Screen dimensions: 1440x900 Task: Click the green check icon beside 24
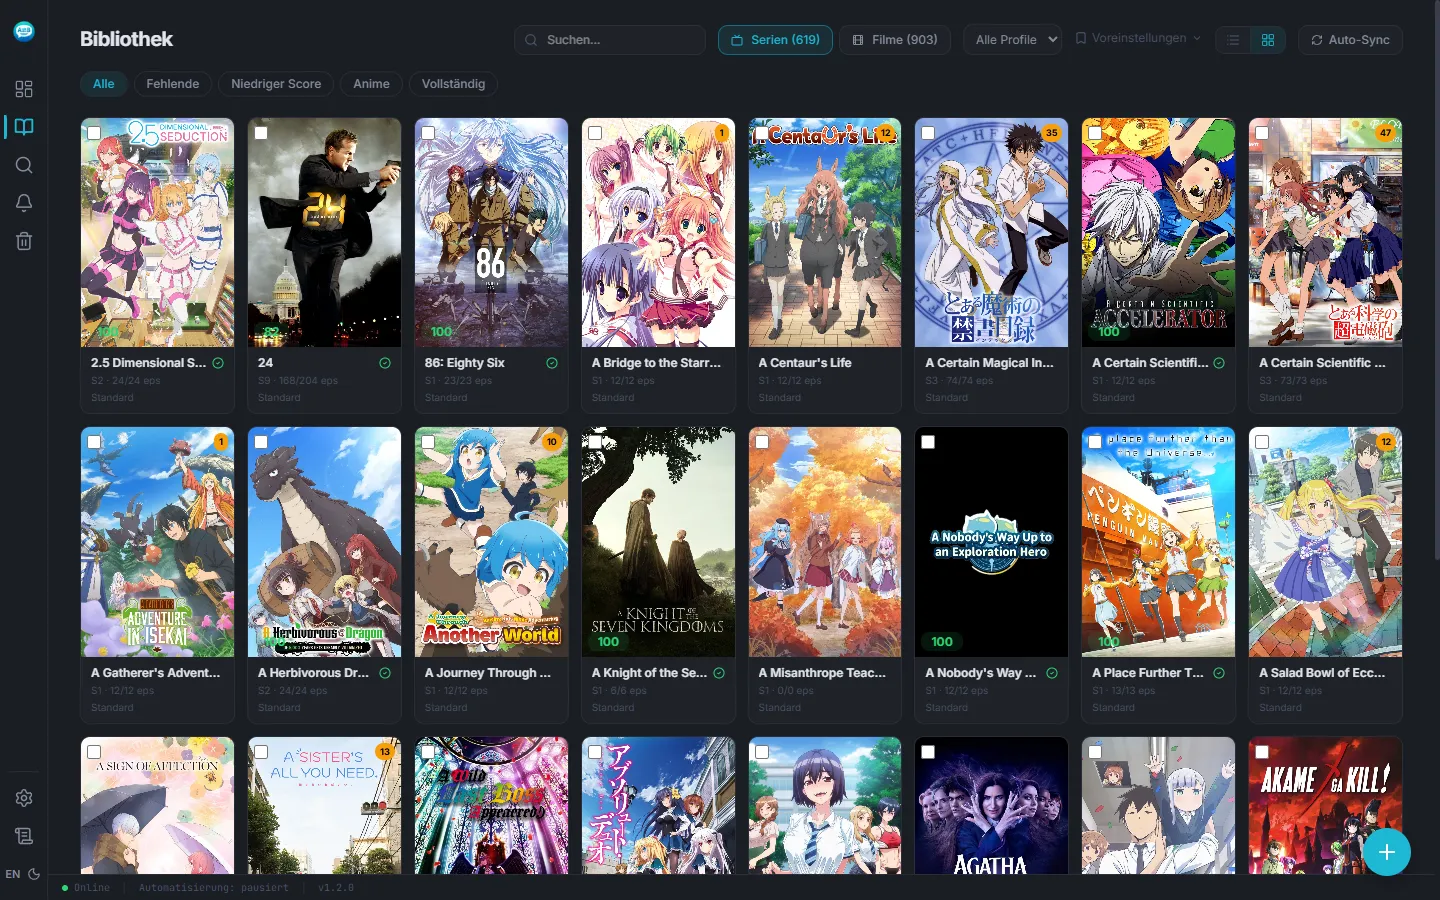(x=385, y=363)
